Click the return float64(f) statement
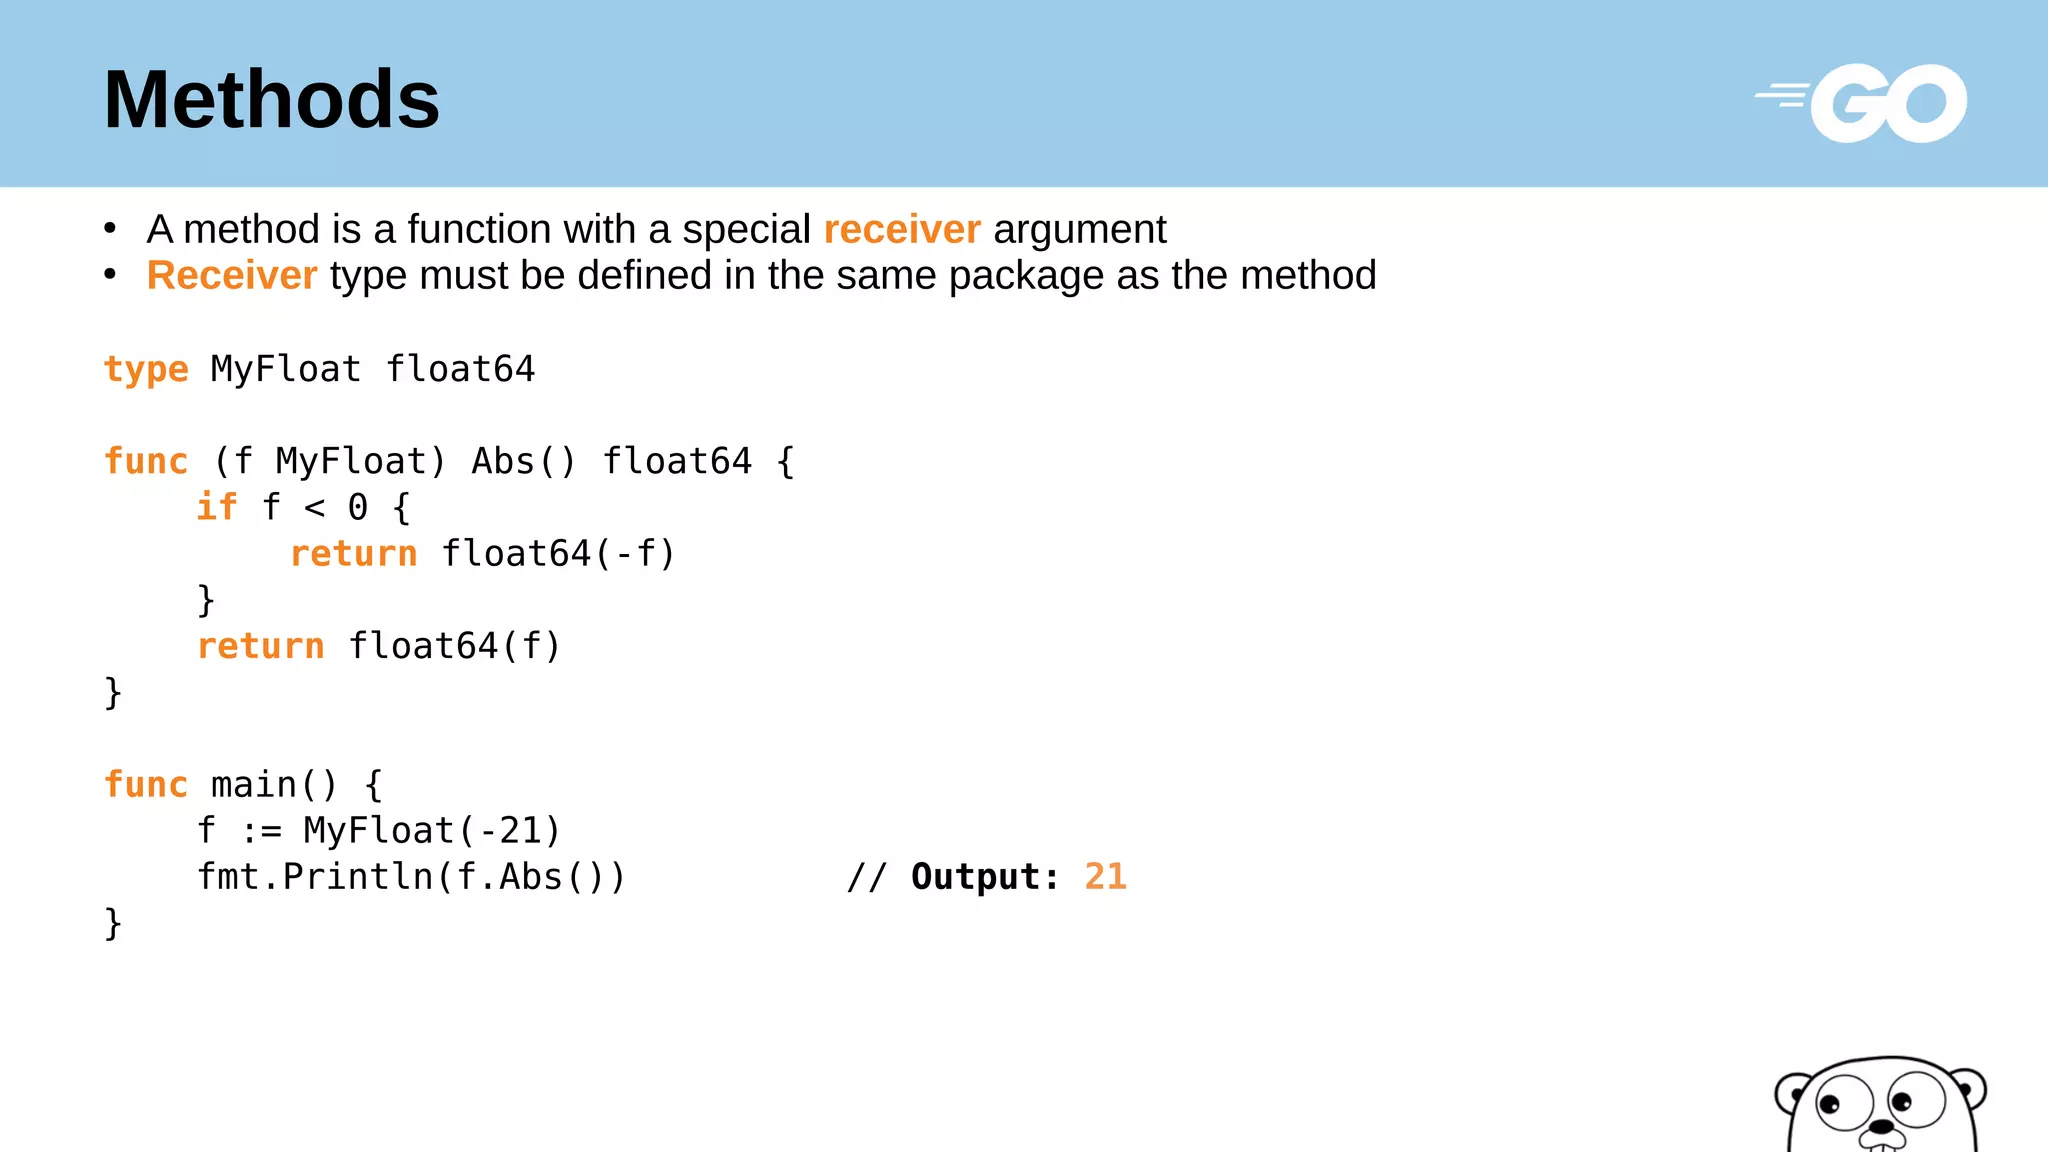2048x1152 pixels. tap(378, 646)
